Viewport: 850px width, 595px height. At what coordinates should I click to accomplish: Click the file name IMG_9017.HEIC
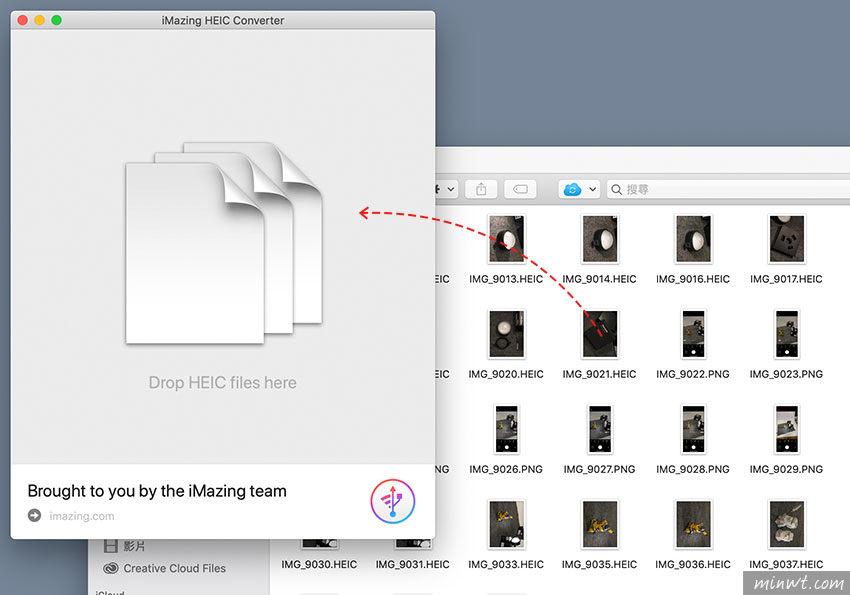click(787, 279)
